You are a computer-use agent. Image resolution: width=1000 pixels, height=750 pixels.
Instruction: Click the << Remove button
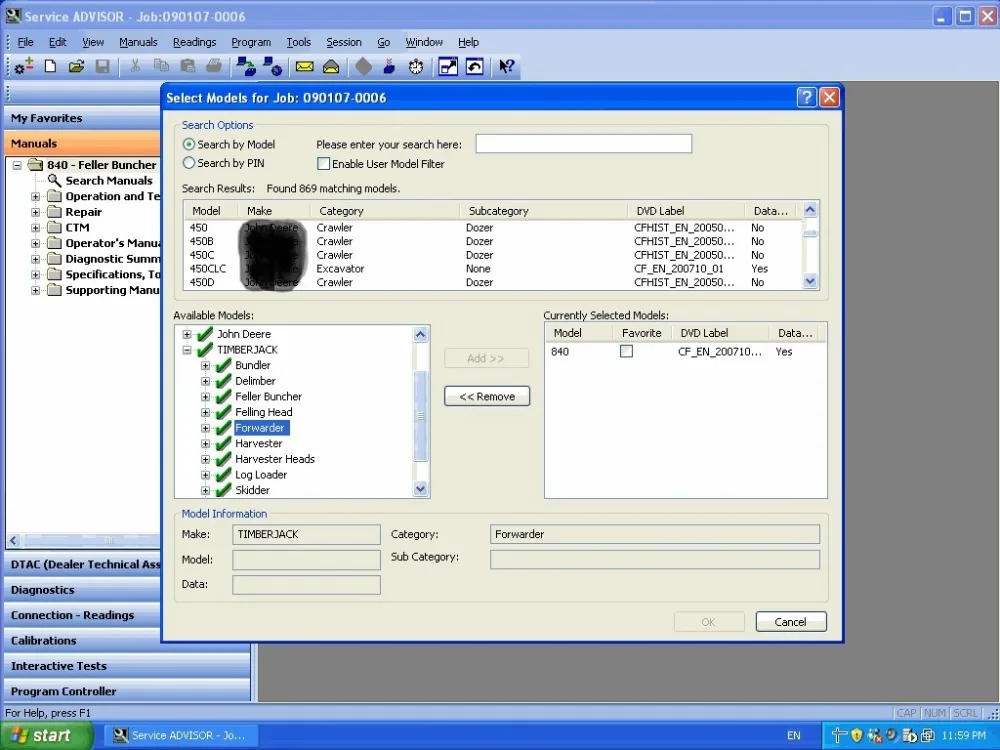(487, 397)
